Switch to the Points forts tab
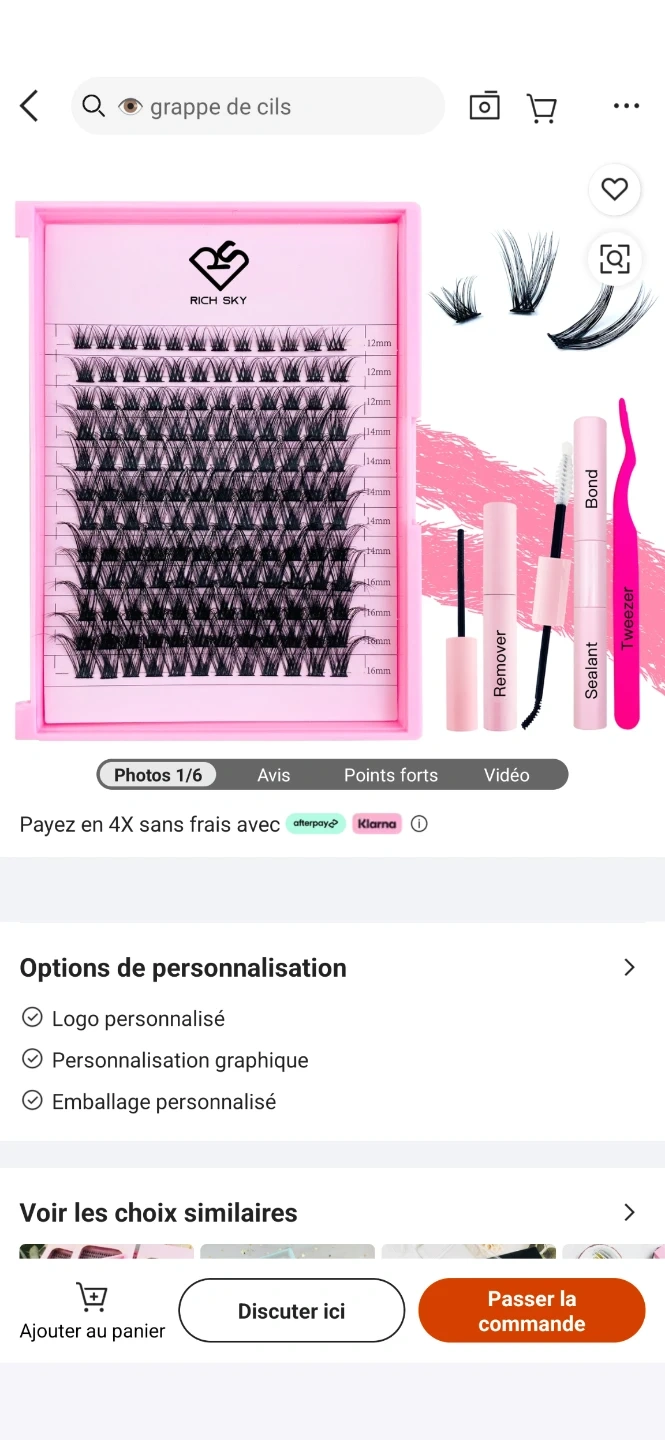The height and width of the screenshot is (1440, 665). click(x=390, y=775)
